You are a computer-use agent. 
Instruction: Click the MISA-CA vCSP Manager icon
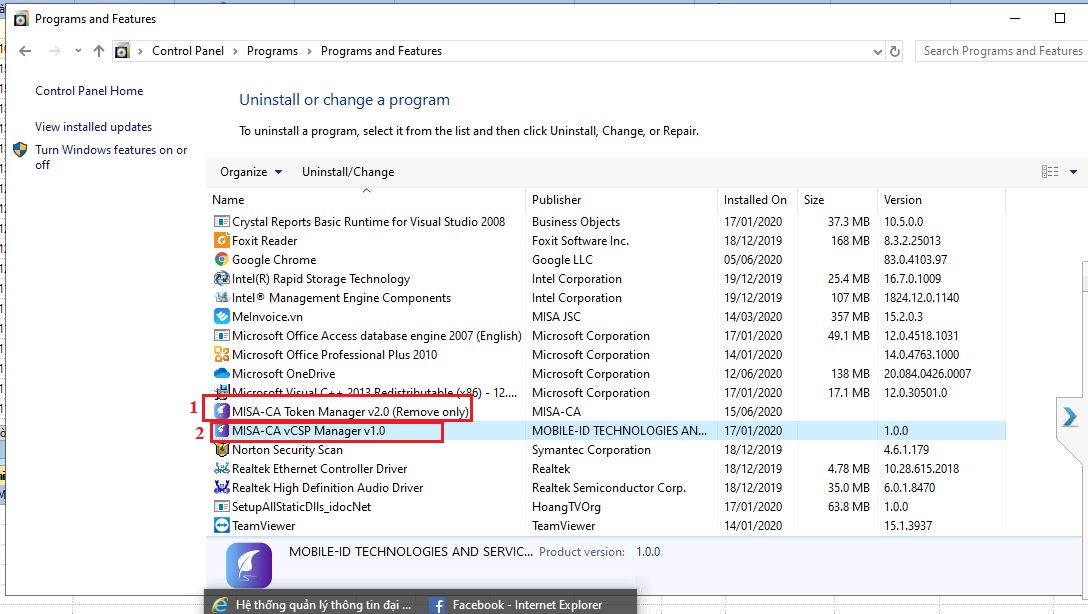pyautogui.click(x=221, y=431)
